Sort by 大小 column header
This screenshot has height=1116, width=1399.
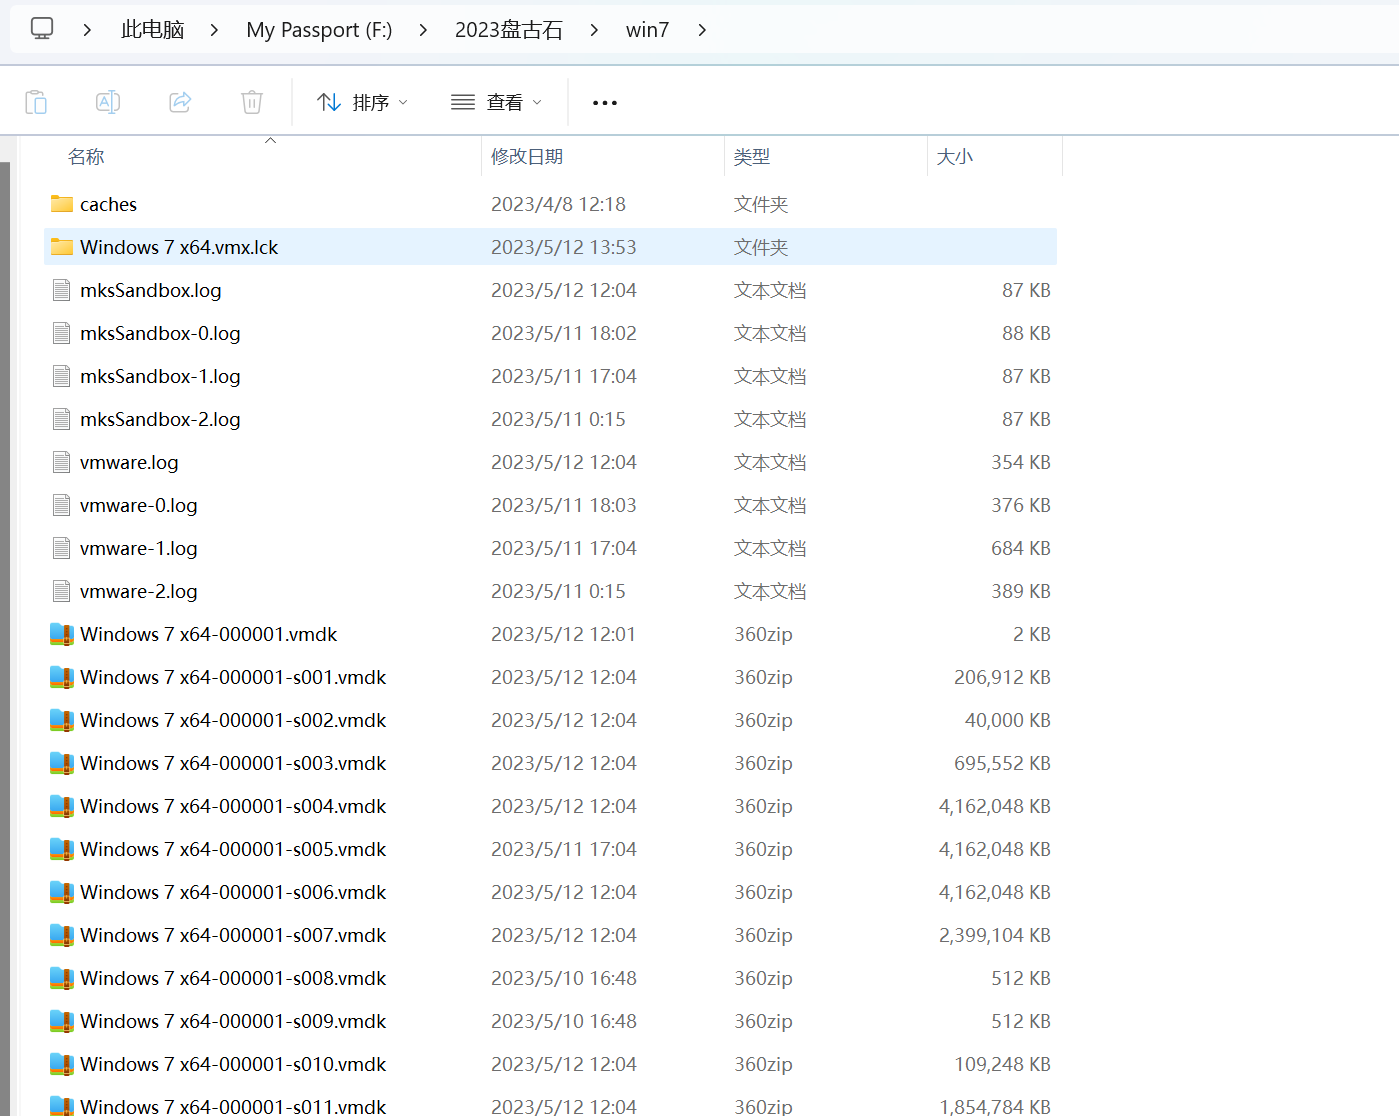(954, 157)
